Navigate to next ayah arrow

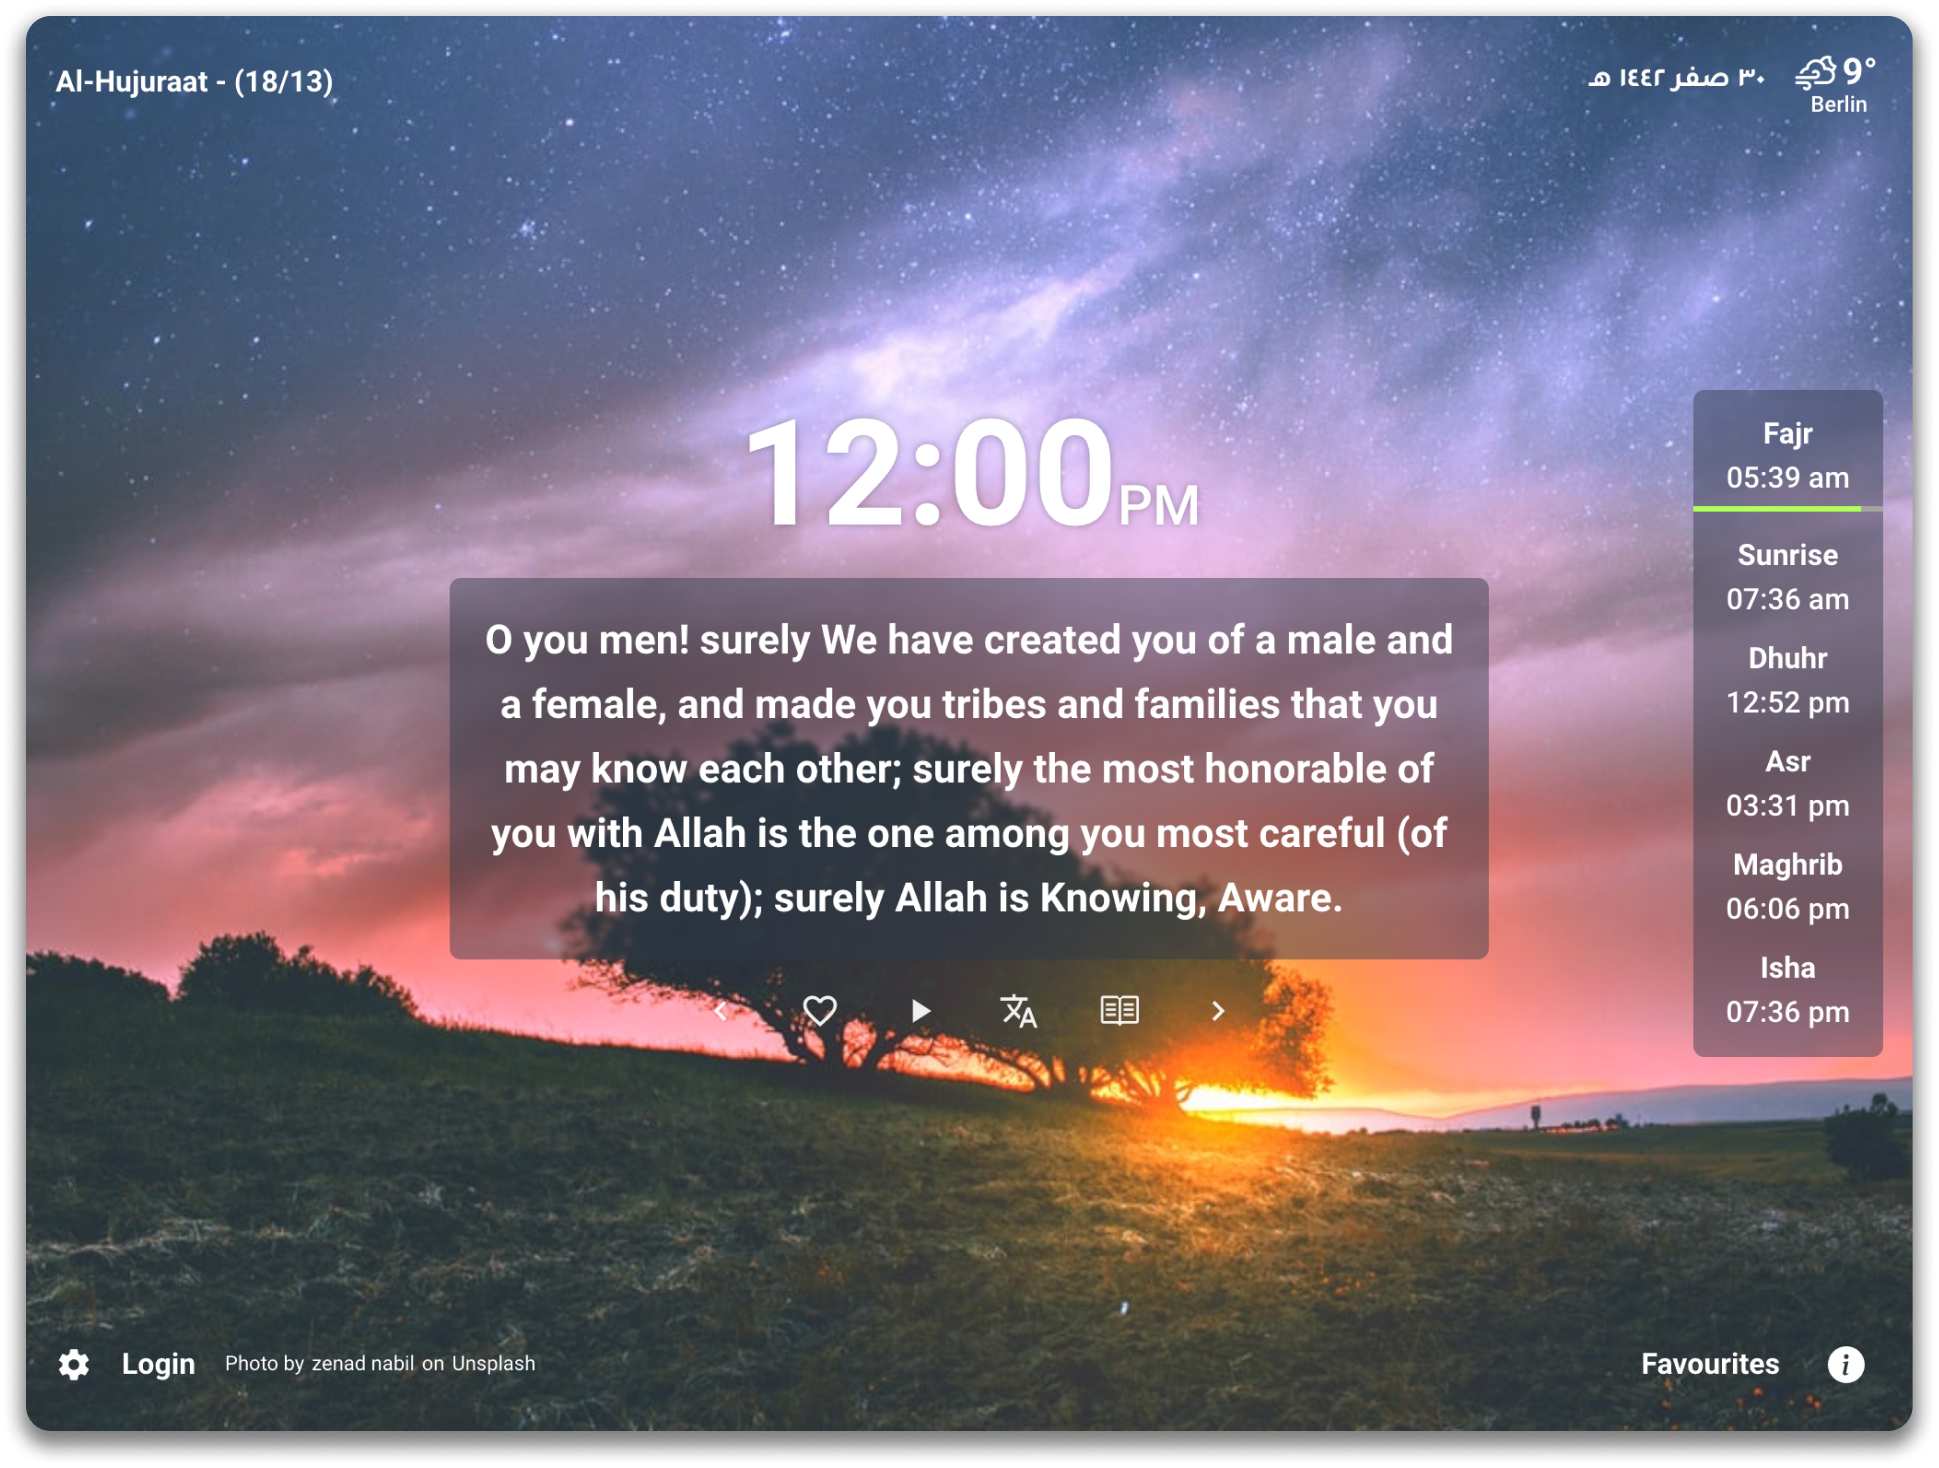tap(1219, 1010)
